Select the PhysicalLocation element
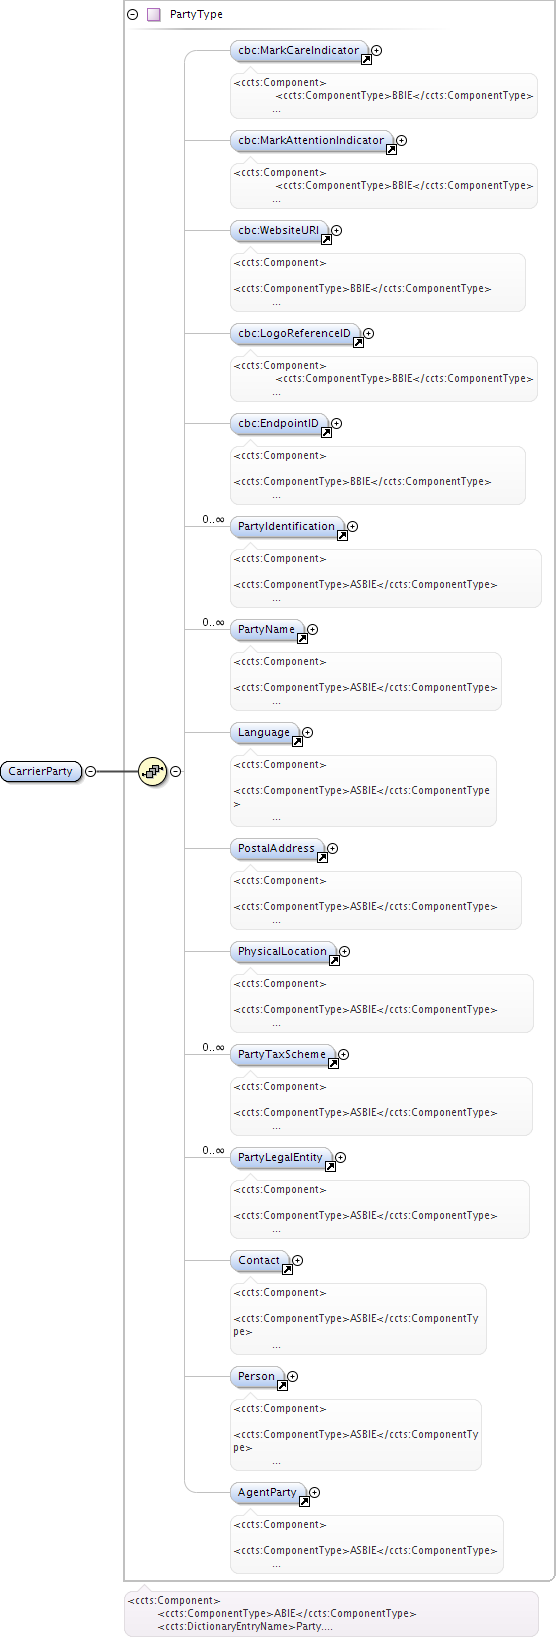Screen dimensions: 557x1640 click(x=283, y=952)
